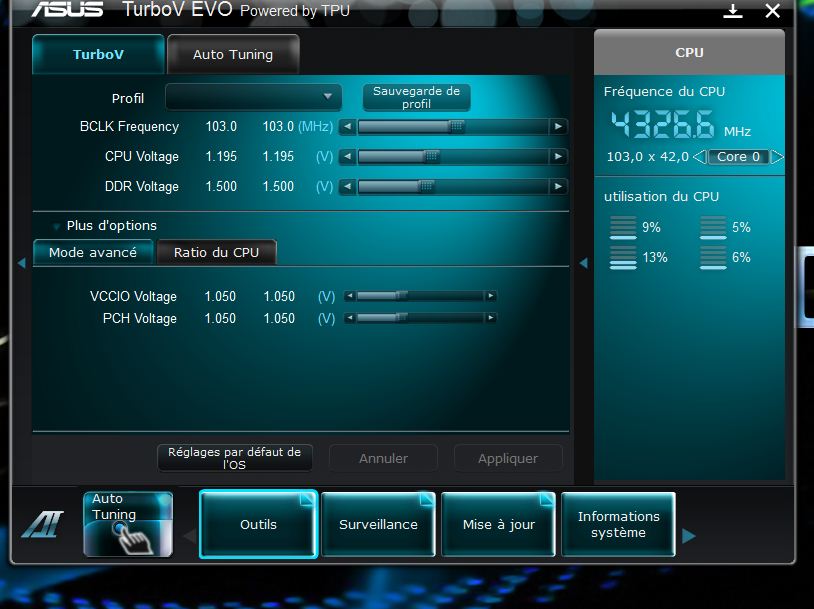Click the ASUS AI Suite logo icon
Image resolution: width=814 pixels, height=609 pixels.
(x=42, y=524)
